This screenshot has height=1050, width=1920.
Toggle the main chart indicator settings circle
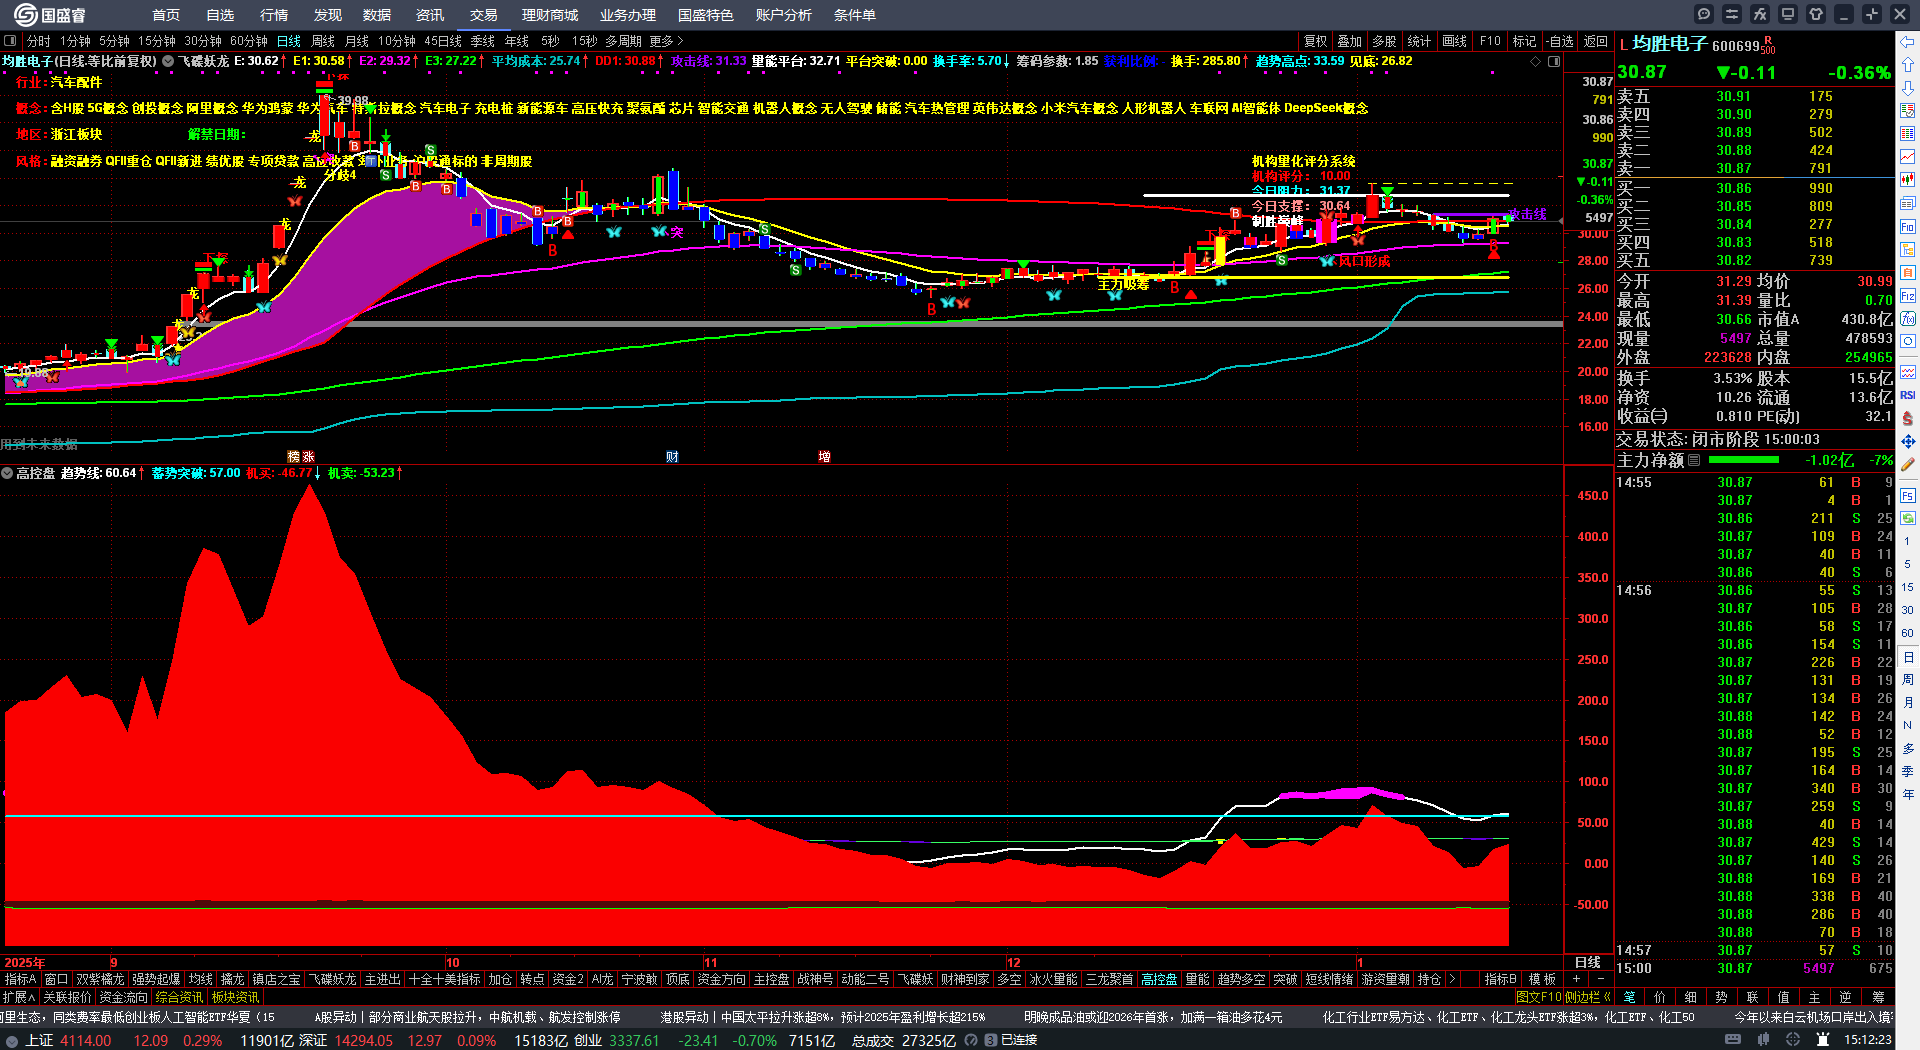pyautogui.click(x=168, y=61)
